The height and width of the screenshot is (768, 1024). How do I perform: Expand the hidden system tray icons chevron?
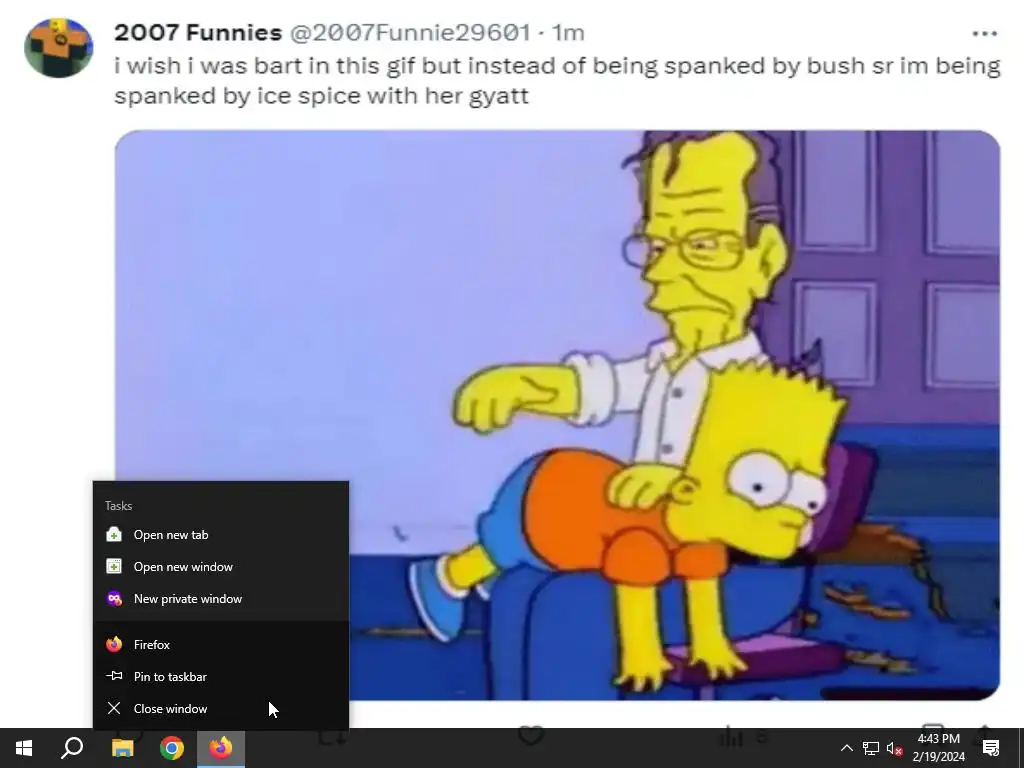coord(846,748)
